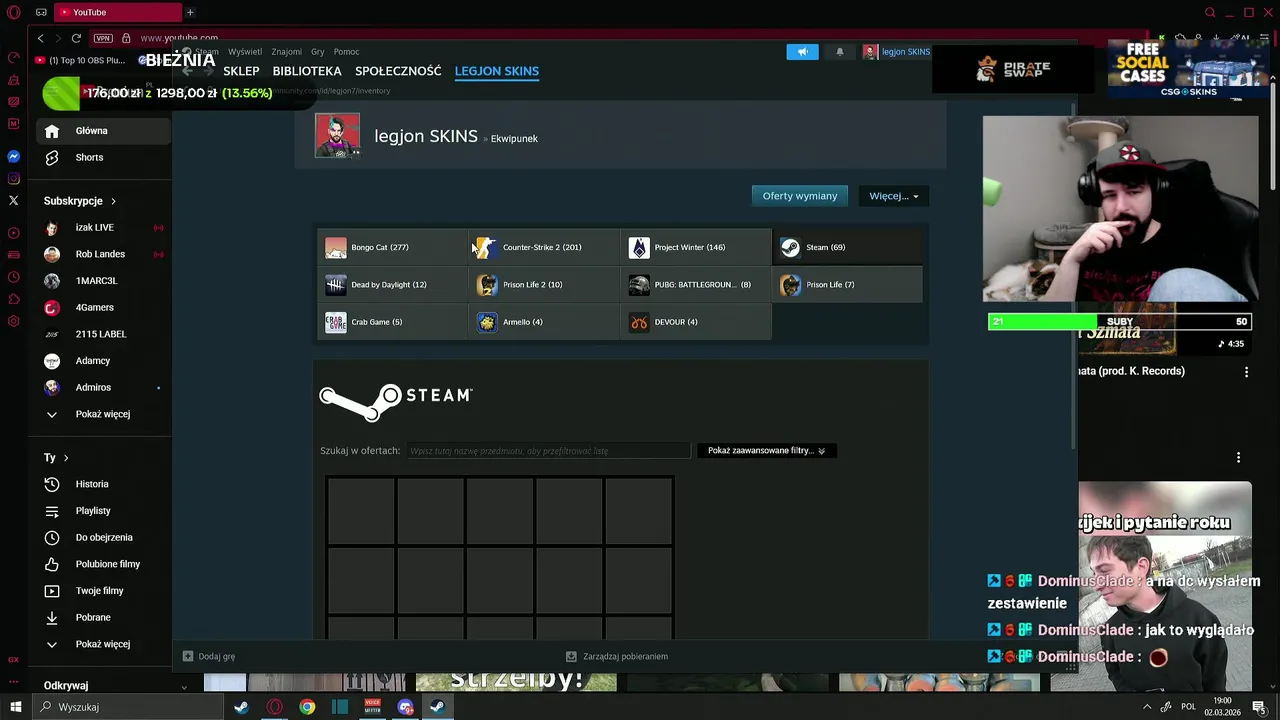The height and width of the screenshot is (720, 1280).
Task: Open Crab Game (5) inventory
Action: [393, 322]
